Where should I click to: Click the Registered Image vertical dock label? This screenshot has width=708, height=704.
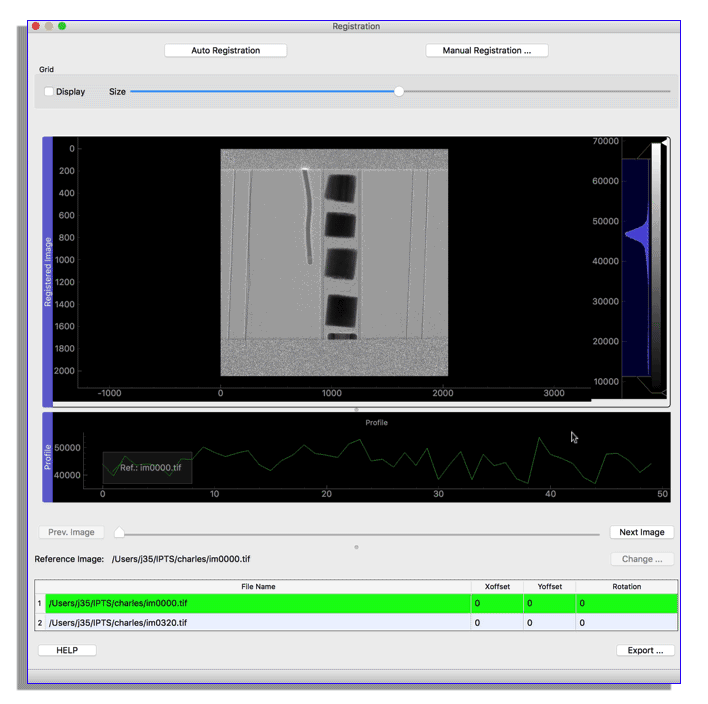pyautogui.click(x=47, y=271)
